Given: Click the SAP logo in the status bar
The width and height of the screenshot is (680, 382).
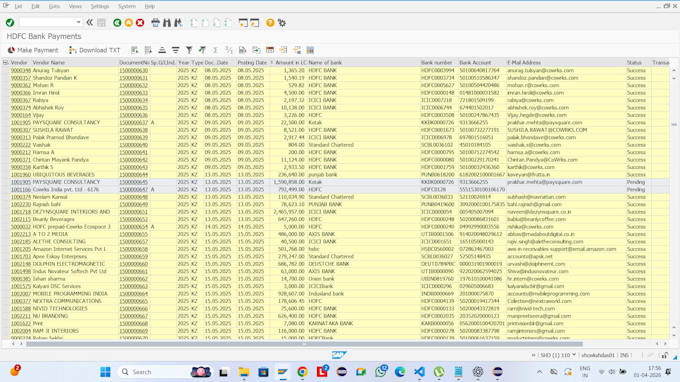Looking at the screenshot, I should [339, 355].
